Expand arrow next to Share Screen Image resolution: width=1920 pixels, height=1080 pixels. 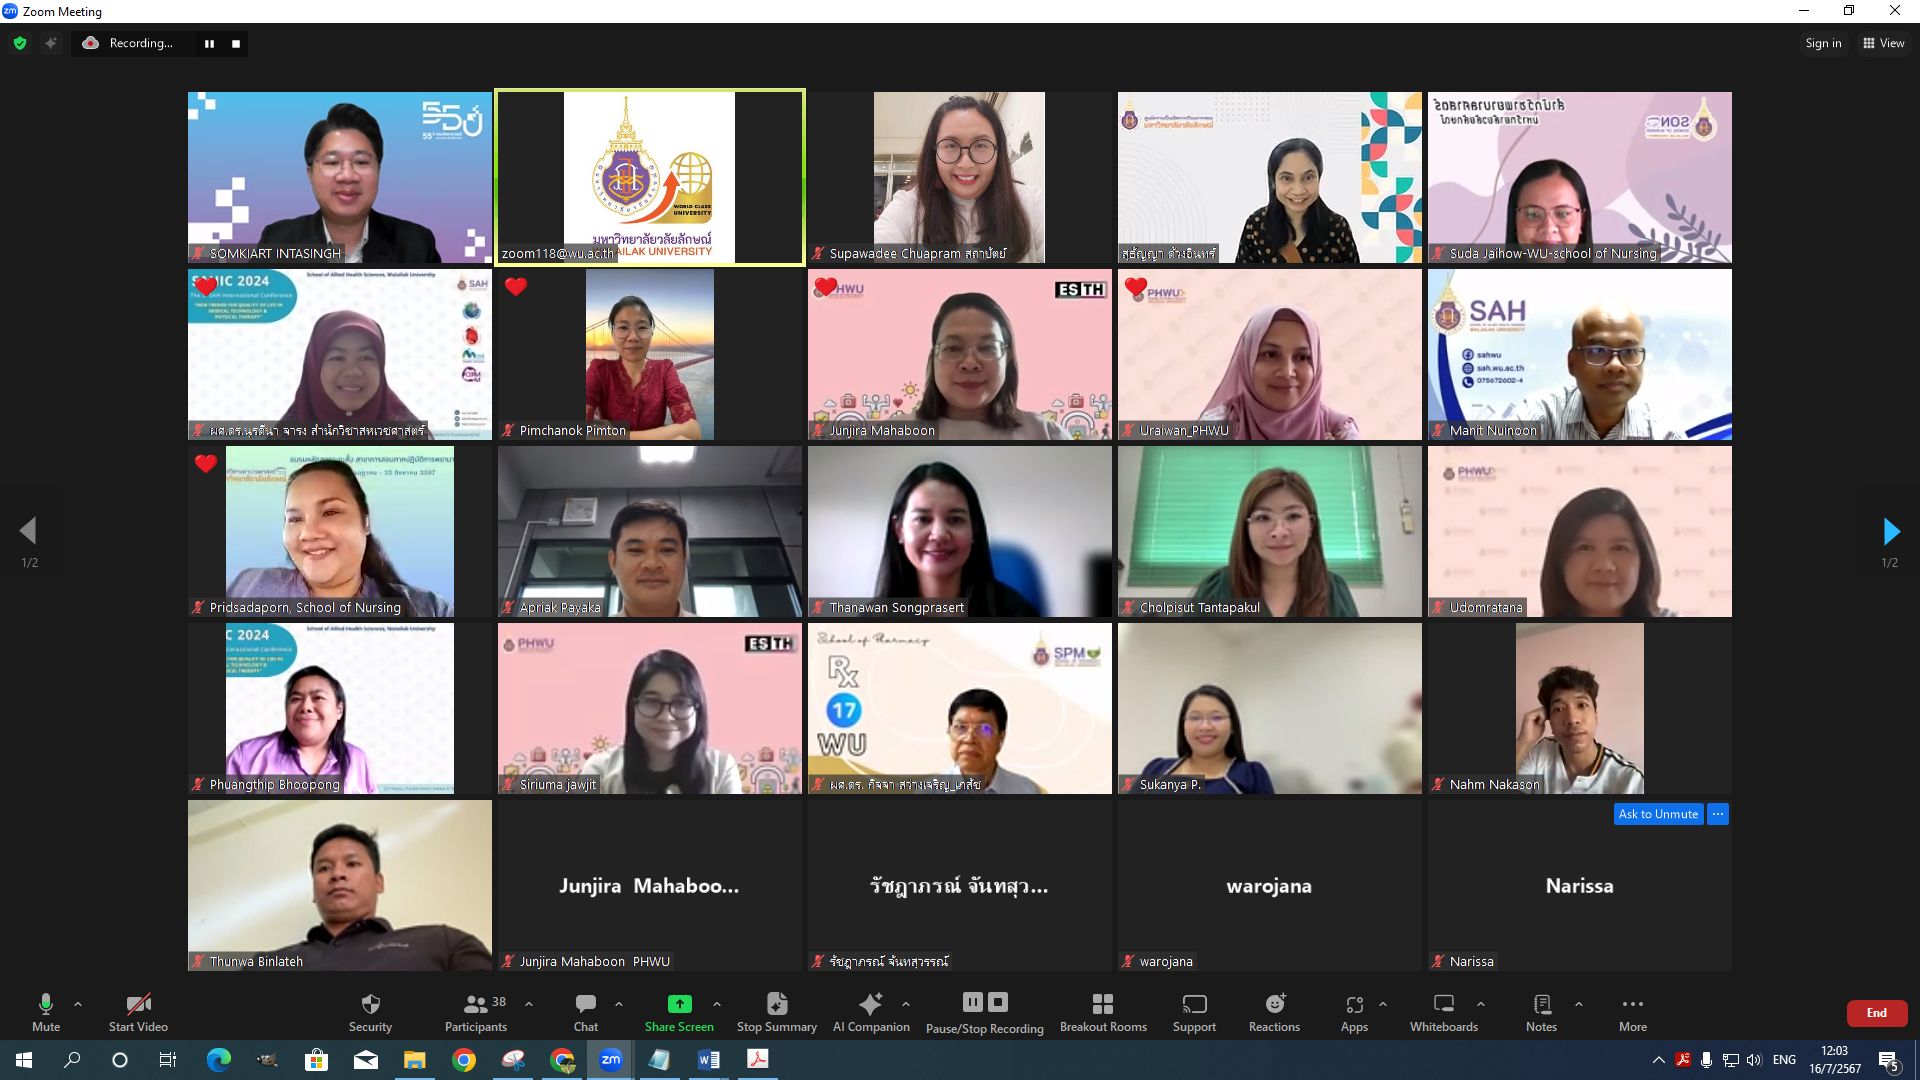[x=717, y=1004]
